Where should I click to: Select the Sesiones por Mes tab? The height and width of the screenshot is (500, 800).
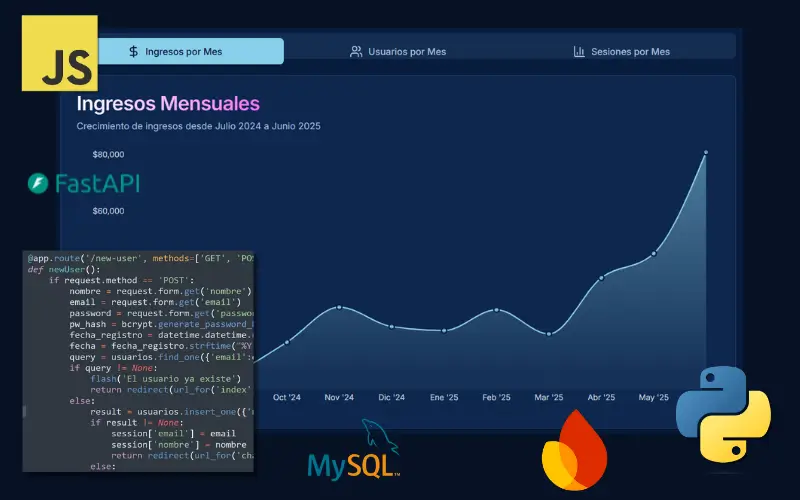[x=621, y=51]
